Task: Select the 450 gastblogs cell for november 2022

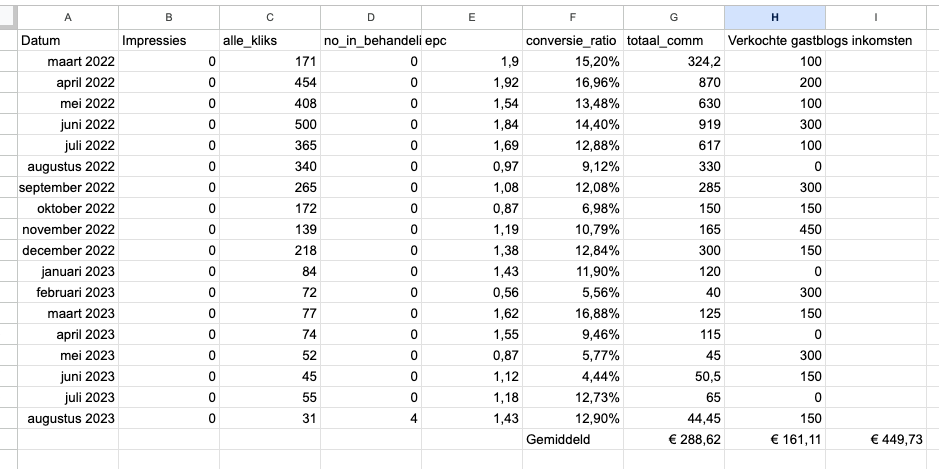Action: 775,229
